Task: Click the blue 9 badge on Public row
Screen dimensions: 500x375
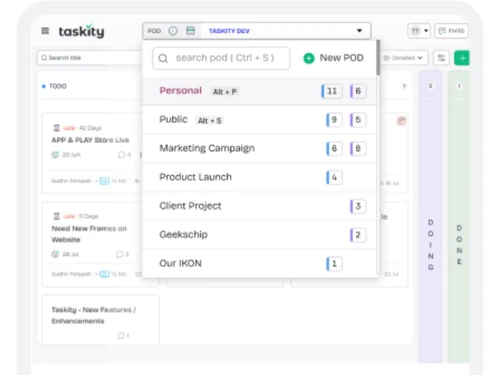Action: (334, 120)
